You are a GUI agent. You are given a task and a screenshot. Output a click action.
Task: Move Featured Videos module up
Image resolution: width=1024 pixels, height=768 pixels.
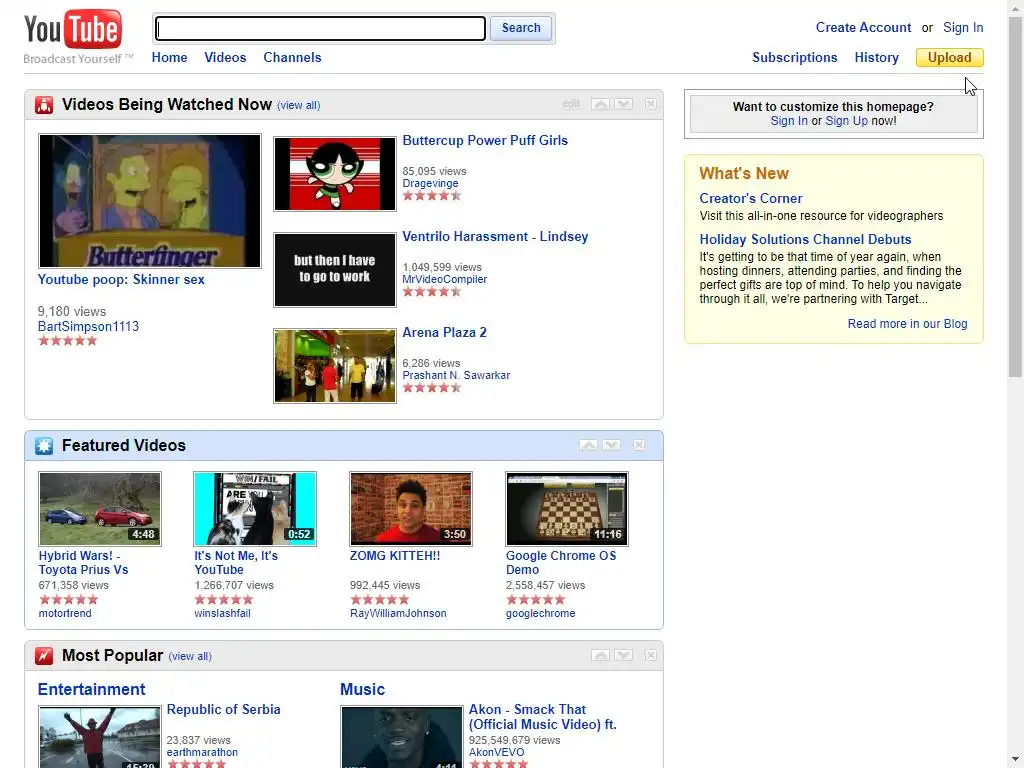pos(588,445)
